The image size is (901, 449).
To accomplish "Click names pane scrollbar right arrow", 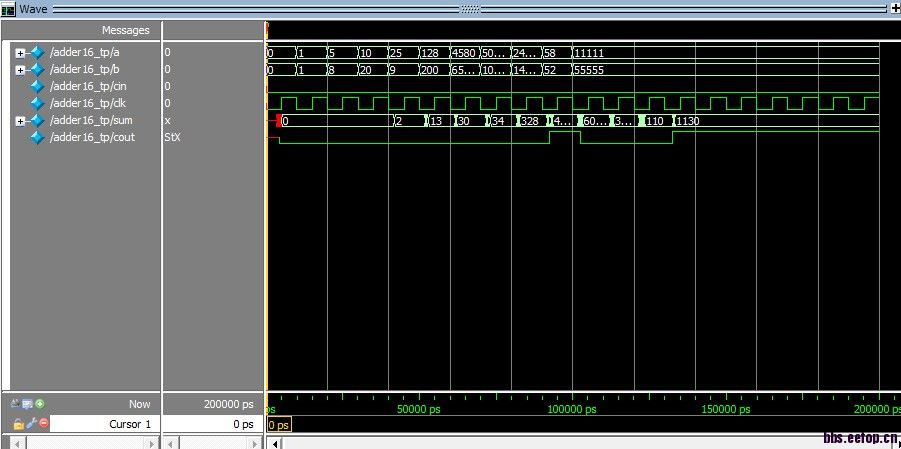I will pyautogui.click(x=153, y=444).
